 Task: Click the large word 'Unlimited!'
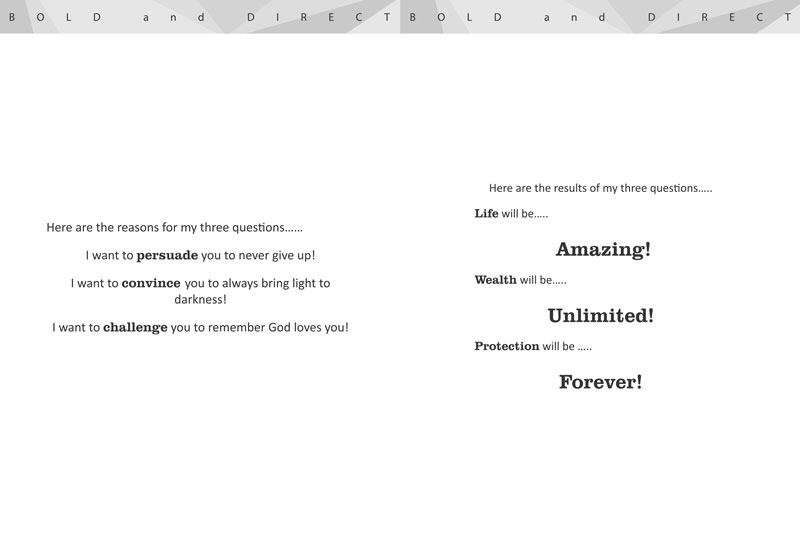[601, 316]
